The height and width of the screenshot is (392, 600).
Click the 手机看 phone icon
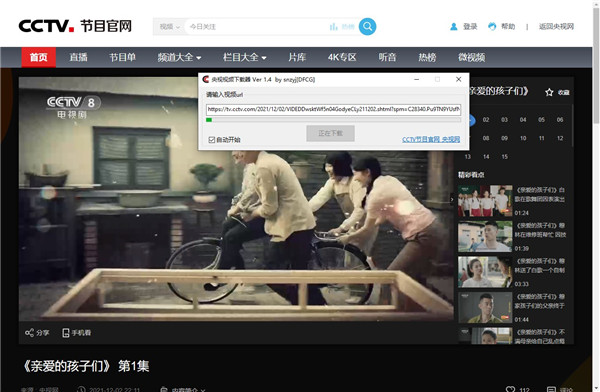pyautogui.click(x=65, y=332)
